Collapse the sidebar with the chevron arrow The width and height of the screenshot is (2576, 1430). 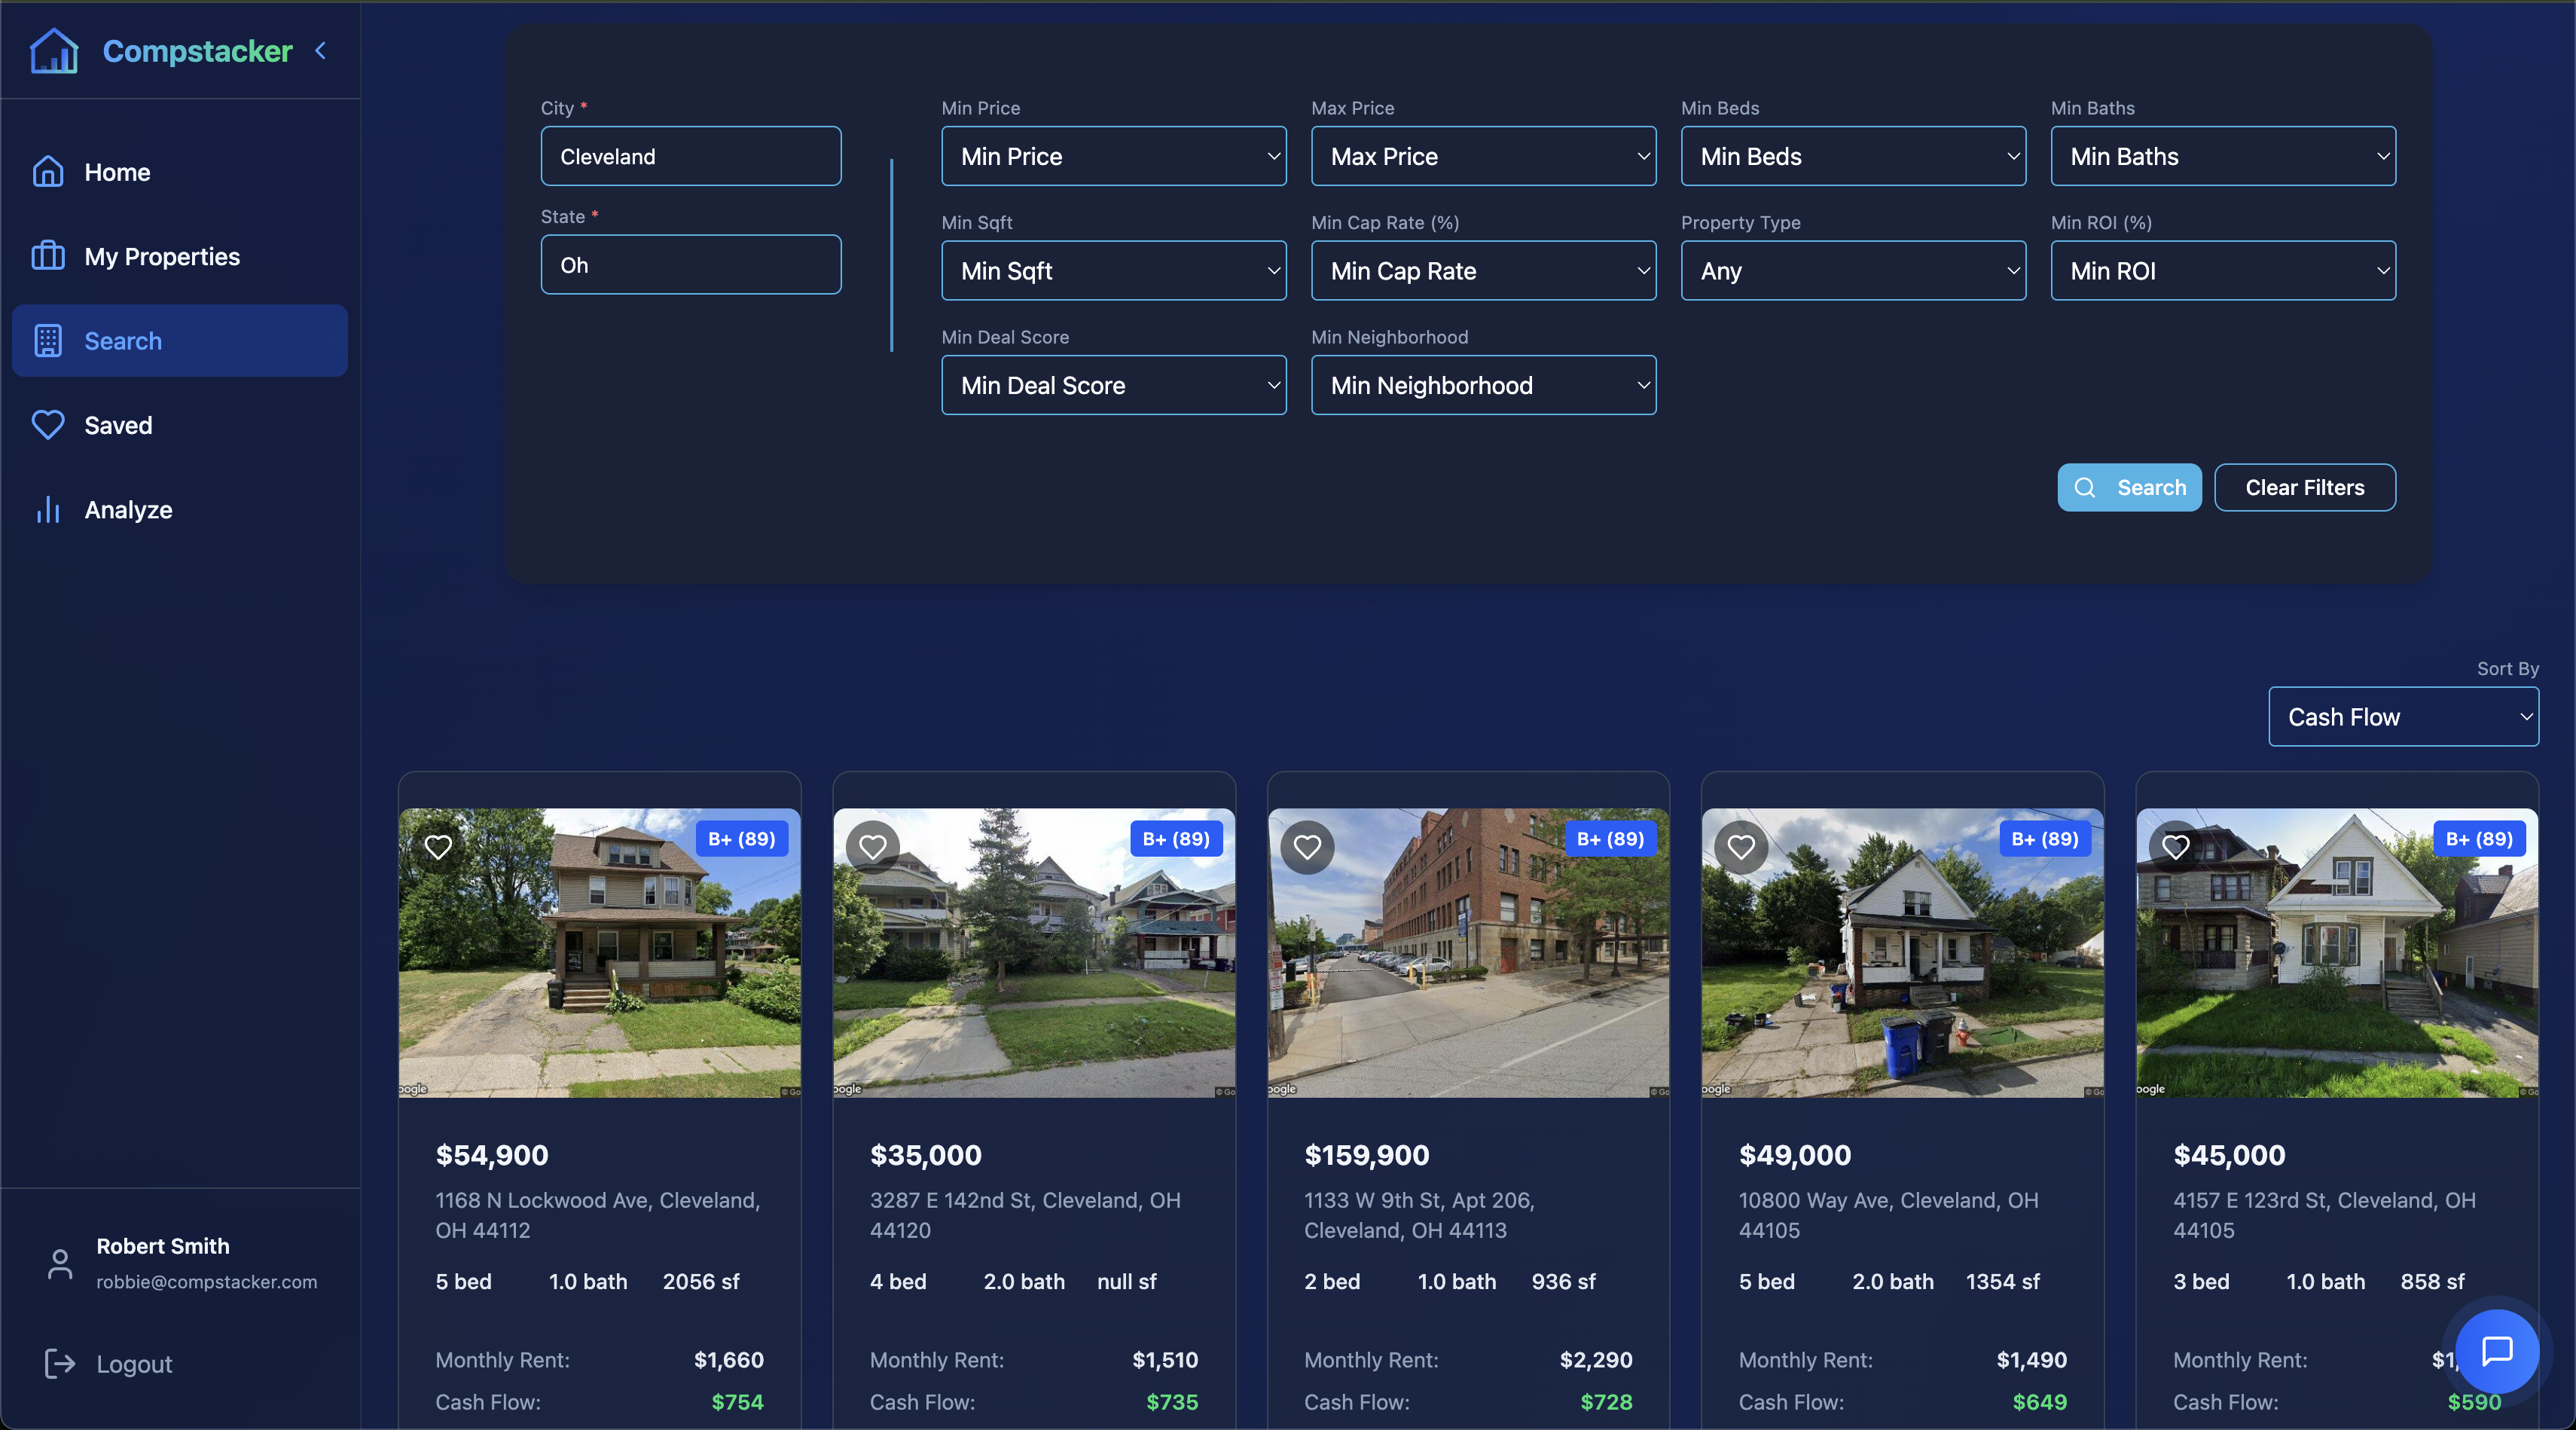[321, 51]
